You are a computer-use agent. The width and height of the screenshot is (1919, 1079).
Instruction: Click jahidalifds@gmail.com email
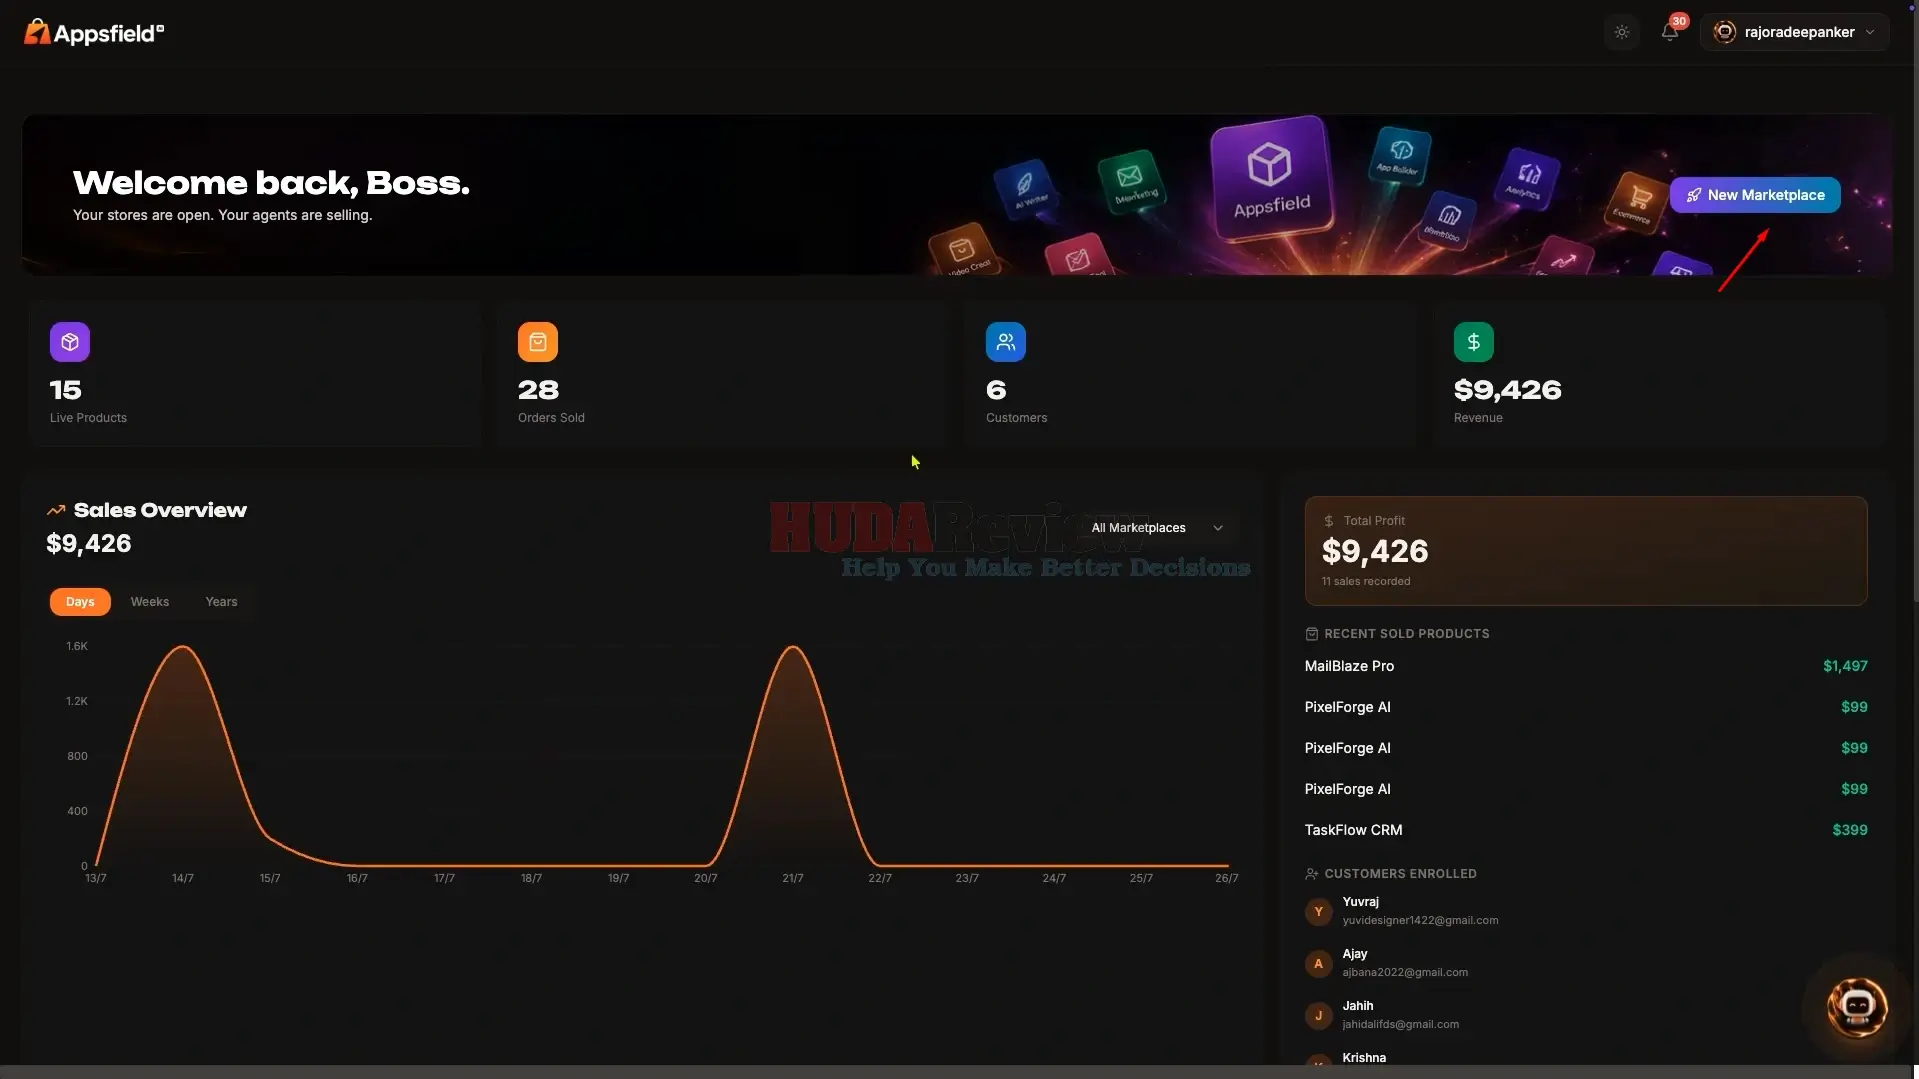coord(1400,1025)
